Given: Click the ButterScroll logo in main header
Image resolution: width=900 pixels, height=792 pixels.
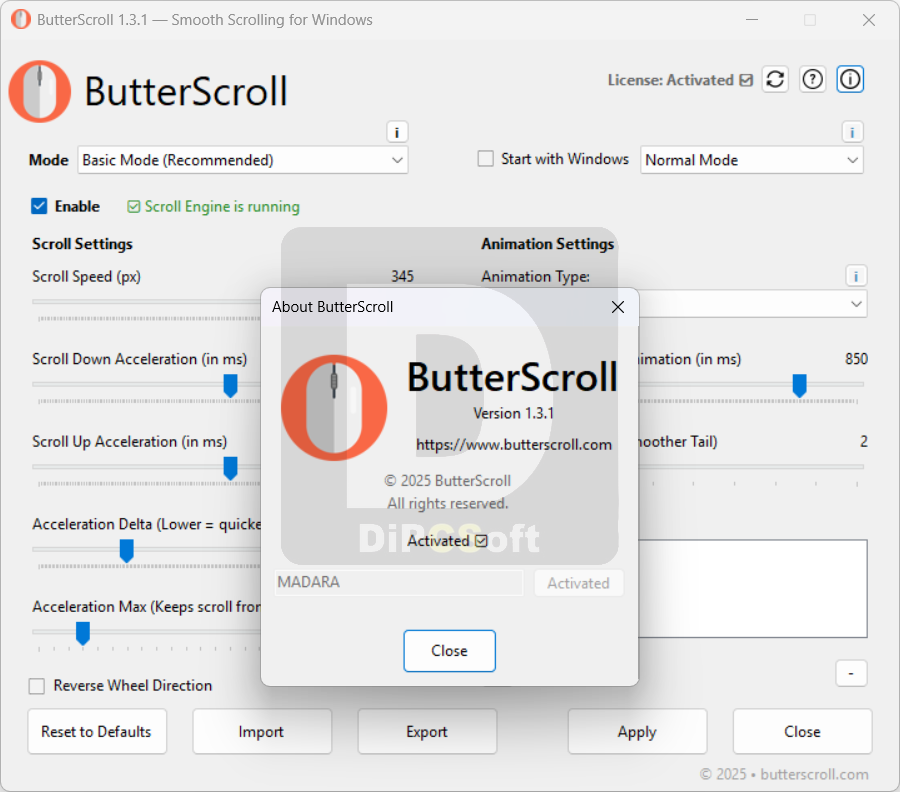Looking at the screenshot, I should pyautogui.click(x=40, y=92).
